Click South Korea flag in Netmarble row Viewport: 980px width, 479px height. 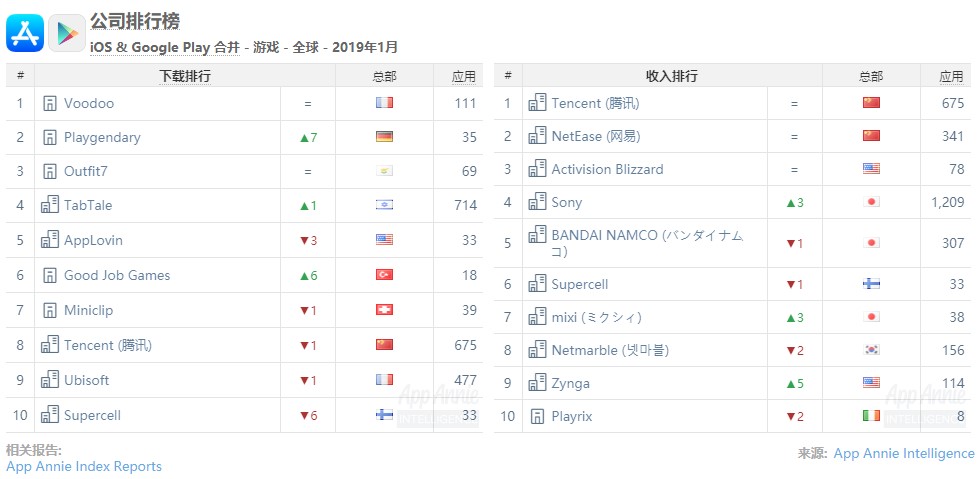pos(871,350)
